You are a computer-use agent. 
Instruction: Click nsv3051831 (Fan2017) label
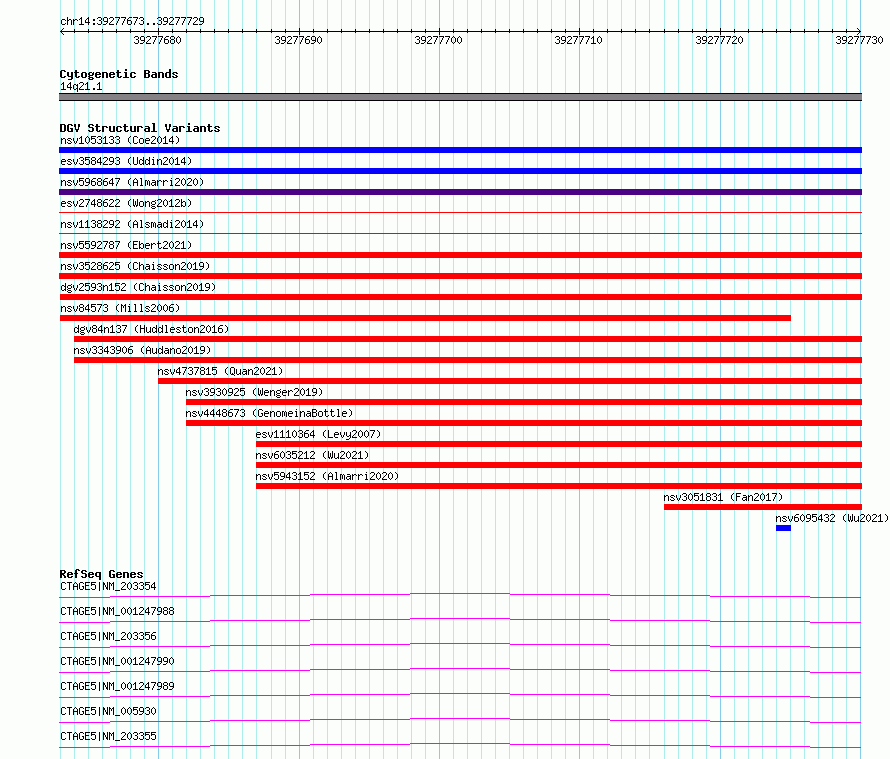coord(723,497)
